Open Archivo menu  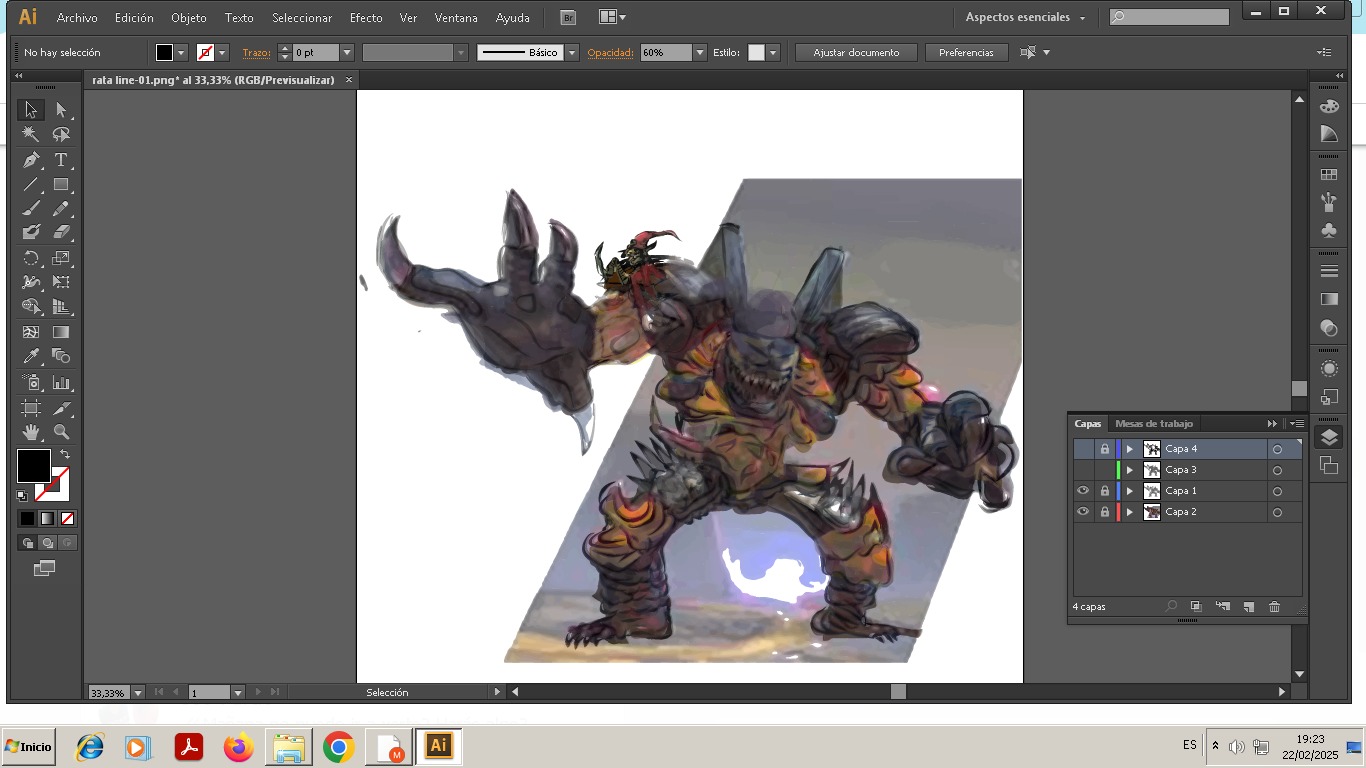point(77,18)
